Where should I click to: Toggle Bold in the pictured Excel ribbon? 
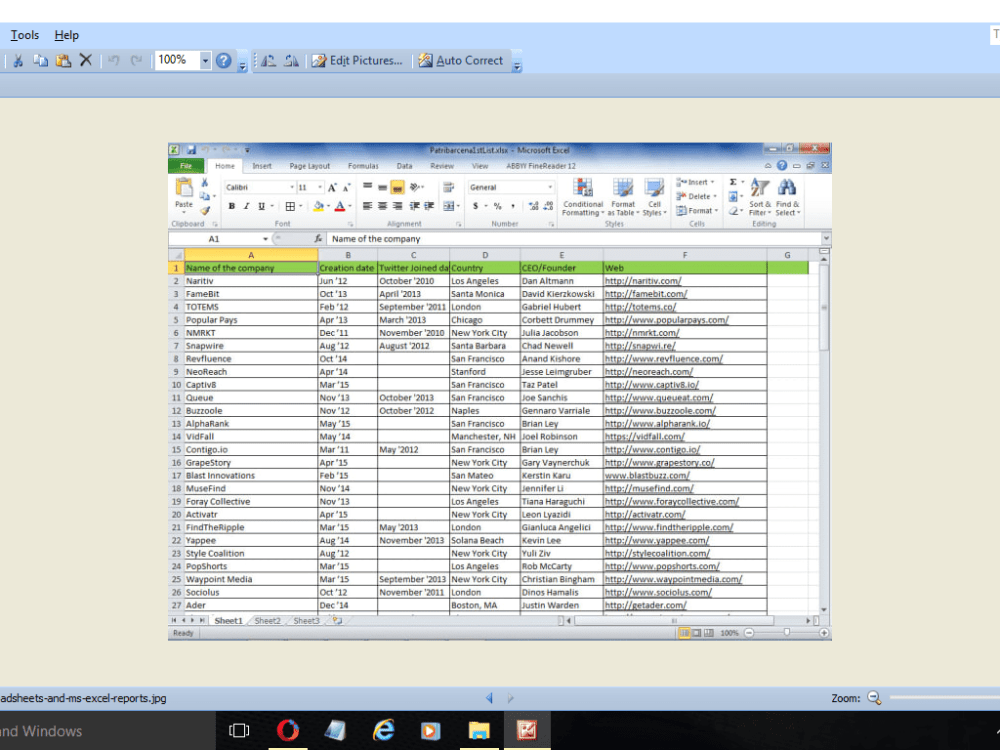point(232,206)
